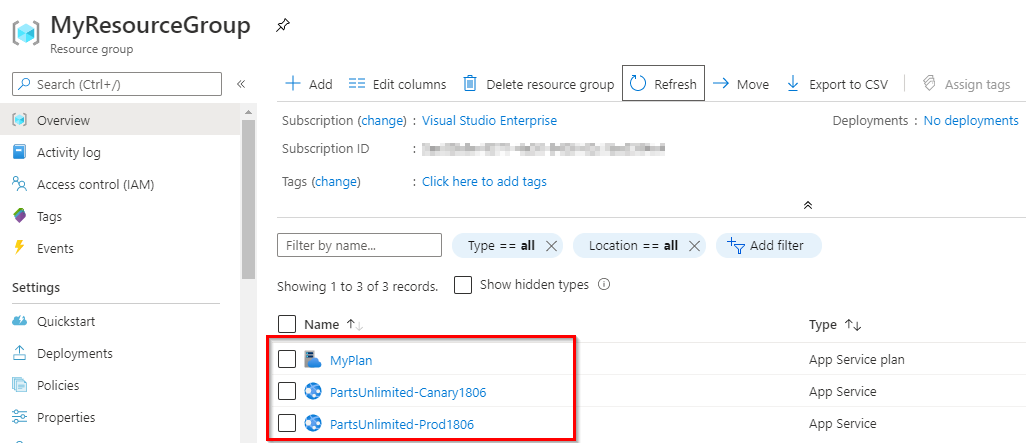Click Delete resource group
Screen dimensions: 1026x443
539,84
